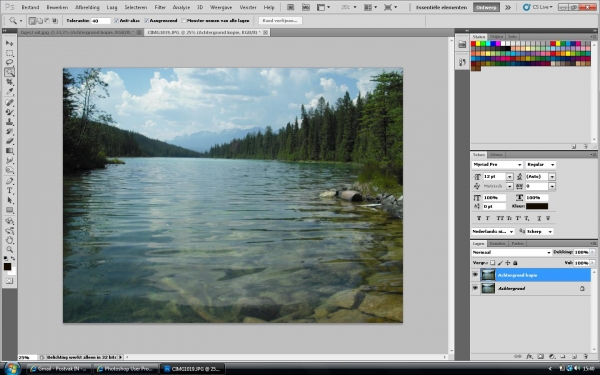Image resolution: width=600 pixels, height=375 pixels.
Task: Switch to the Stijlen tab
Action: pyautogui.click(x=496, y=37)
